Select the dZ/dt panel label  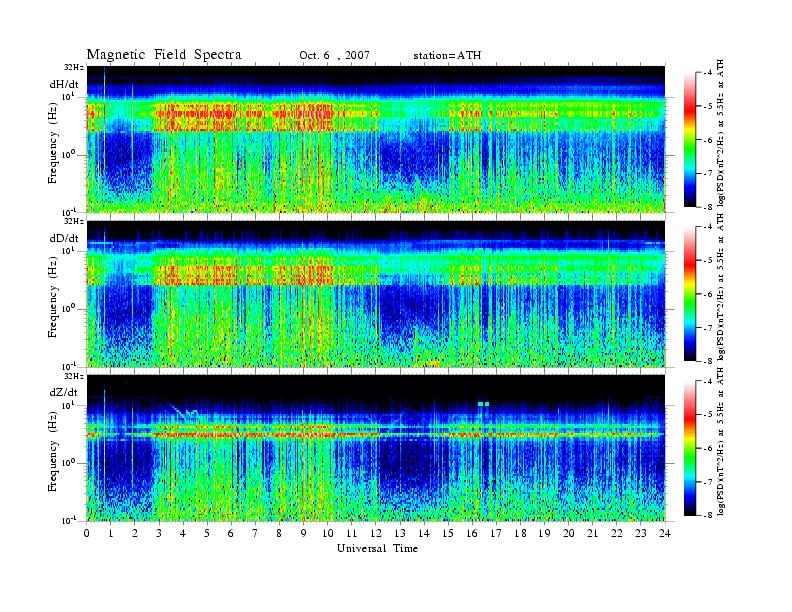64,392
